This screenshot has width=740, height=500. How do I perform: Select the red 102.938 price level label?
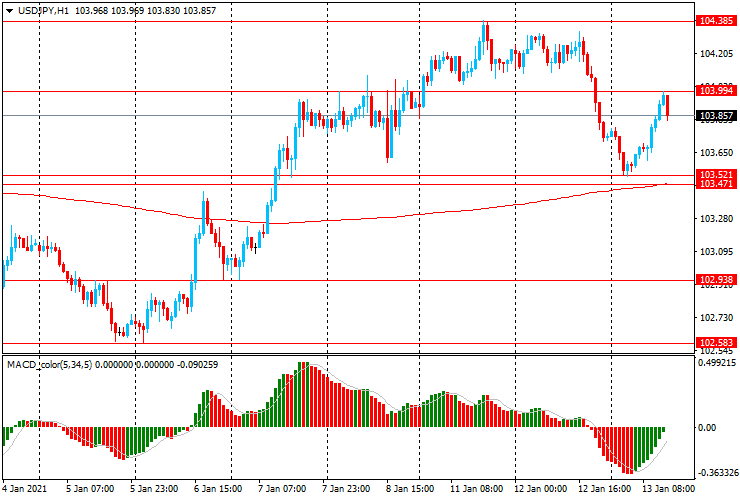(x=716, y=280)
